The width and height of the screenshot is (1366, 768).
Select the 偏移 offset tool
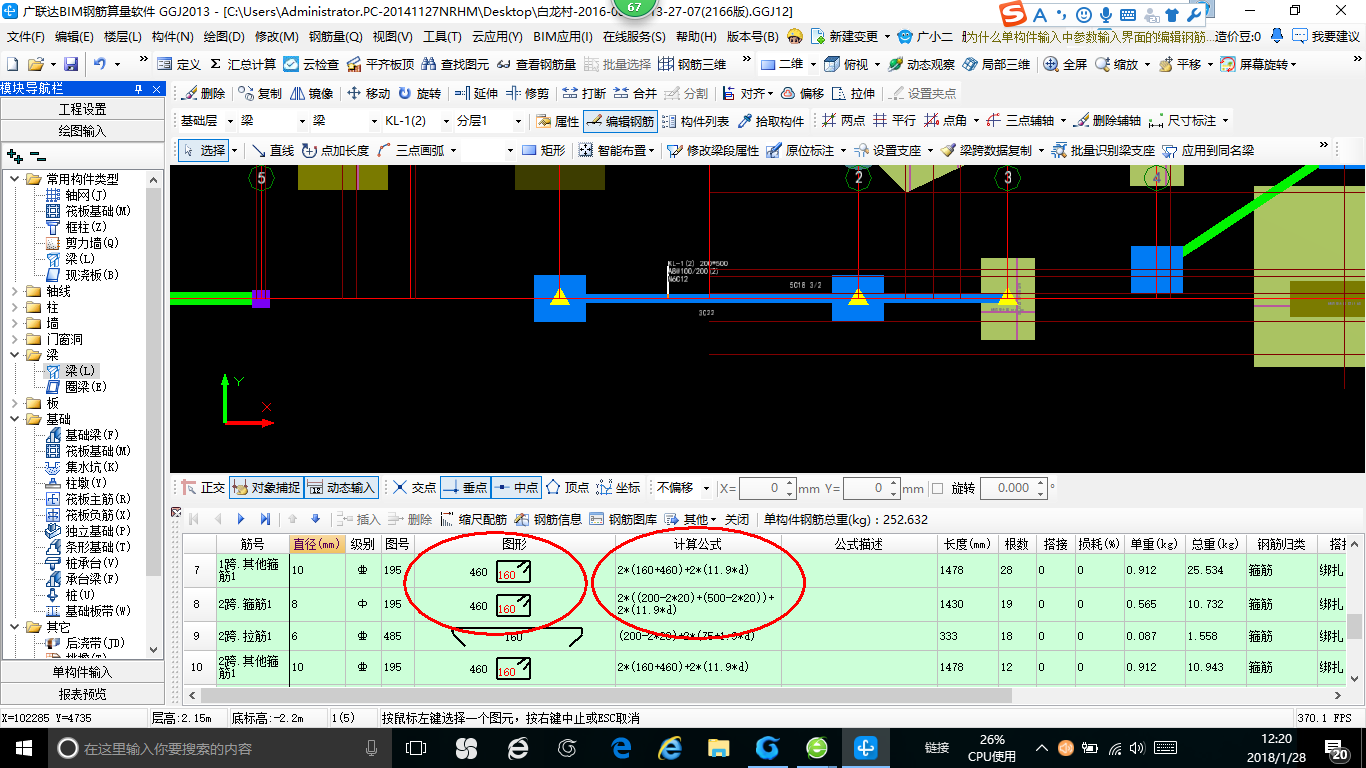tap(801, 93)
